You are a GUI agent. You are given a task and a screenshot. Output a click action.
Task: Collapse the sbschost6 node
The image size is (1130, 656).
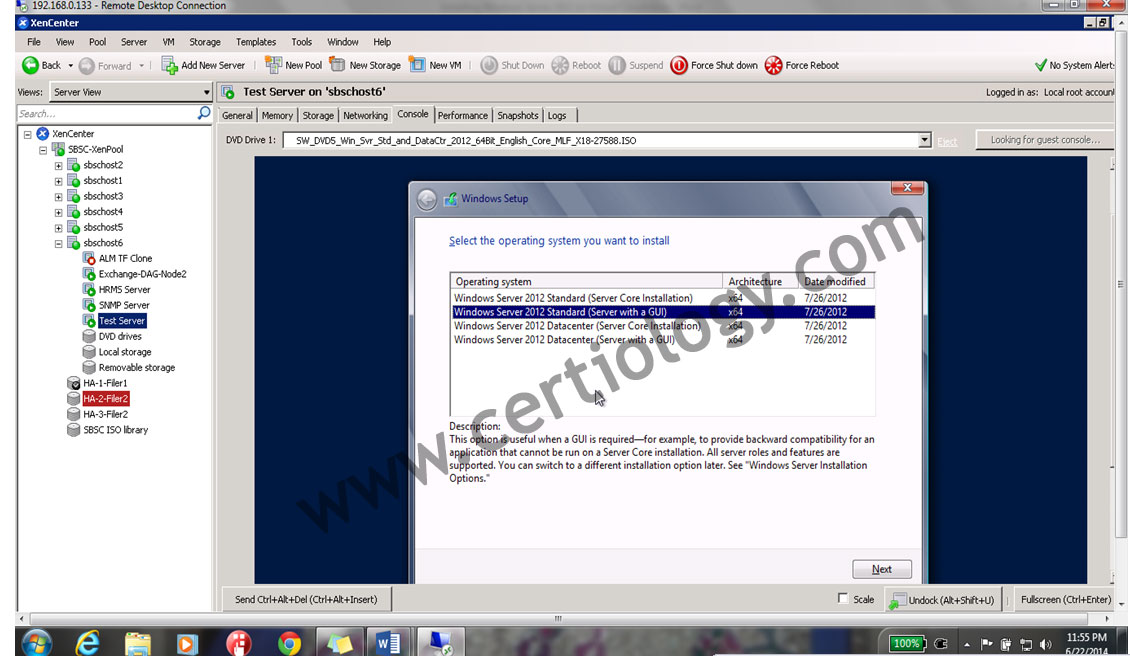pos(58,244)
